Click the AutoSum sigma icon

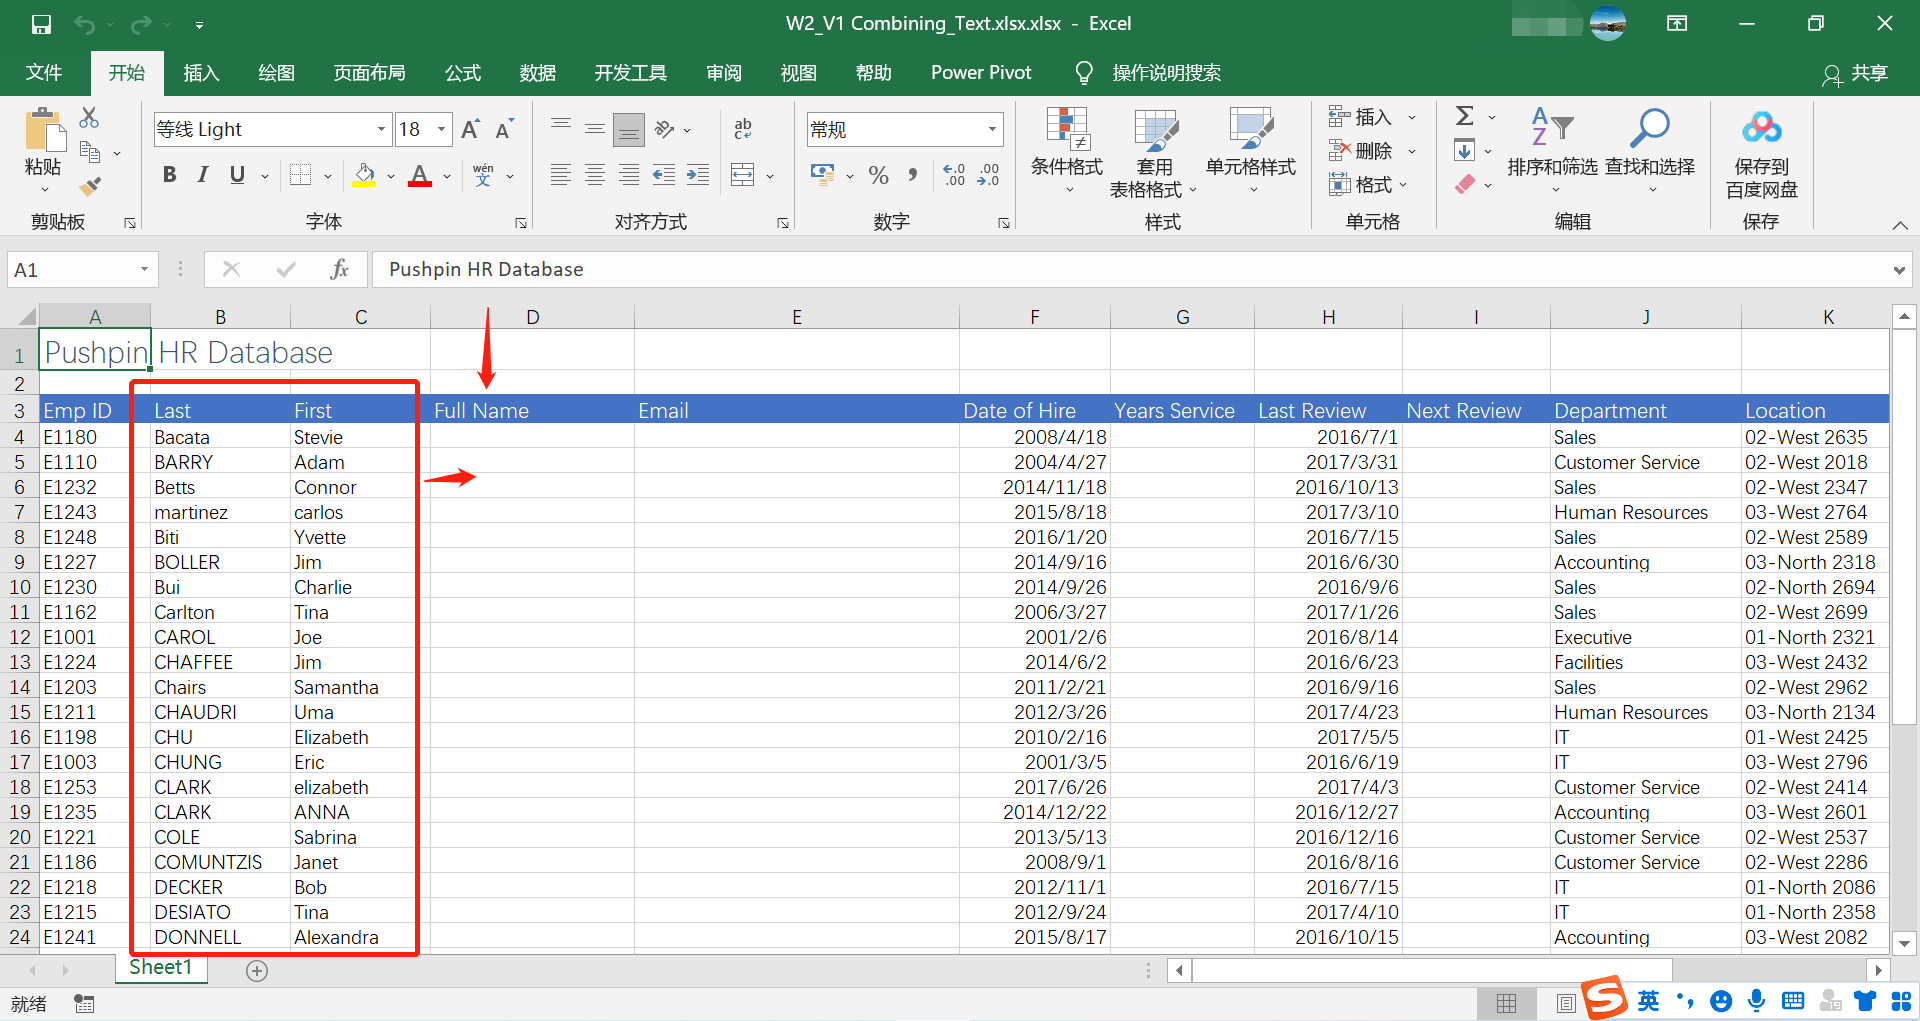tap(1463, 115)
